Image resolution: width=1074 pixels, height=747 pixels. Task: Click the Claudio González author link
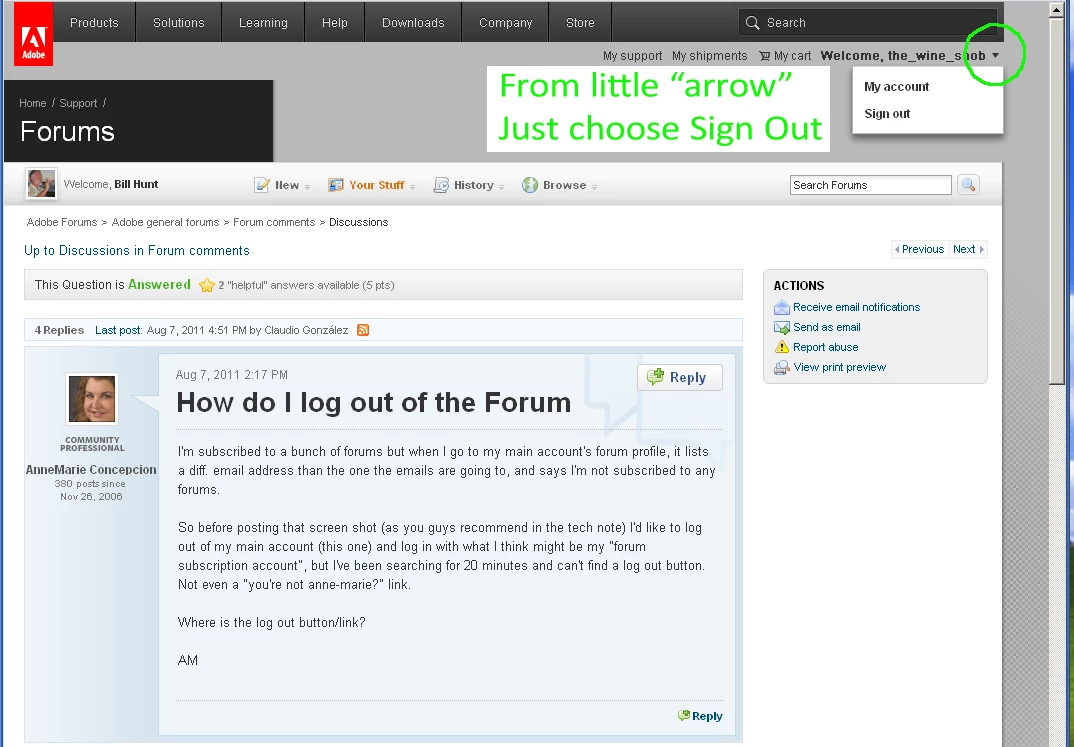click(306, 331)
